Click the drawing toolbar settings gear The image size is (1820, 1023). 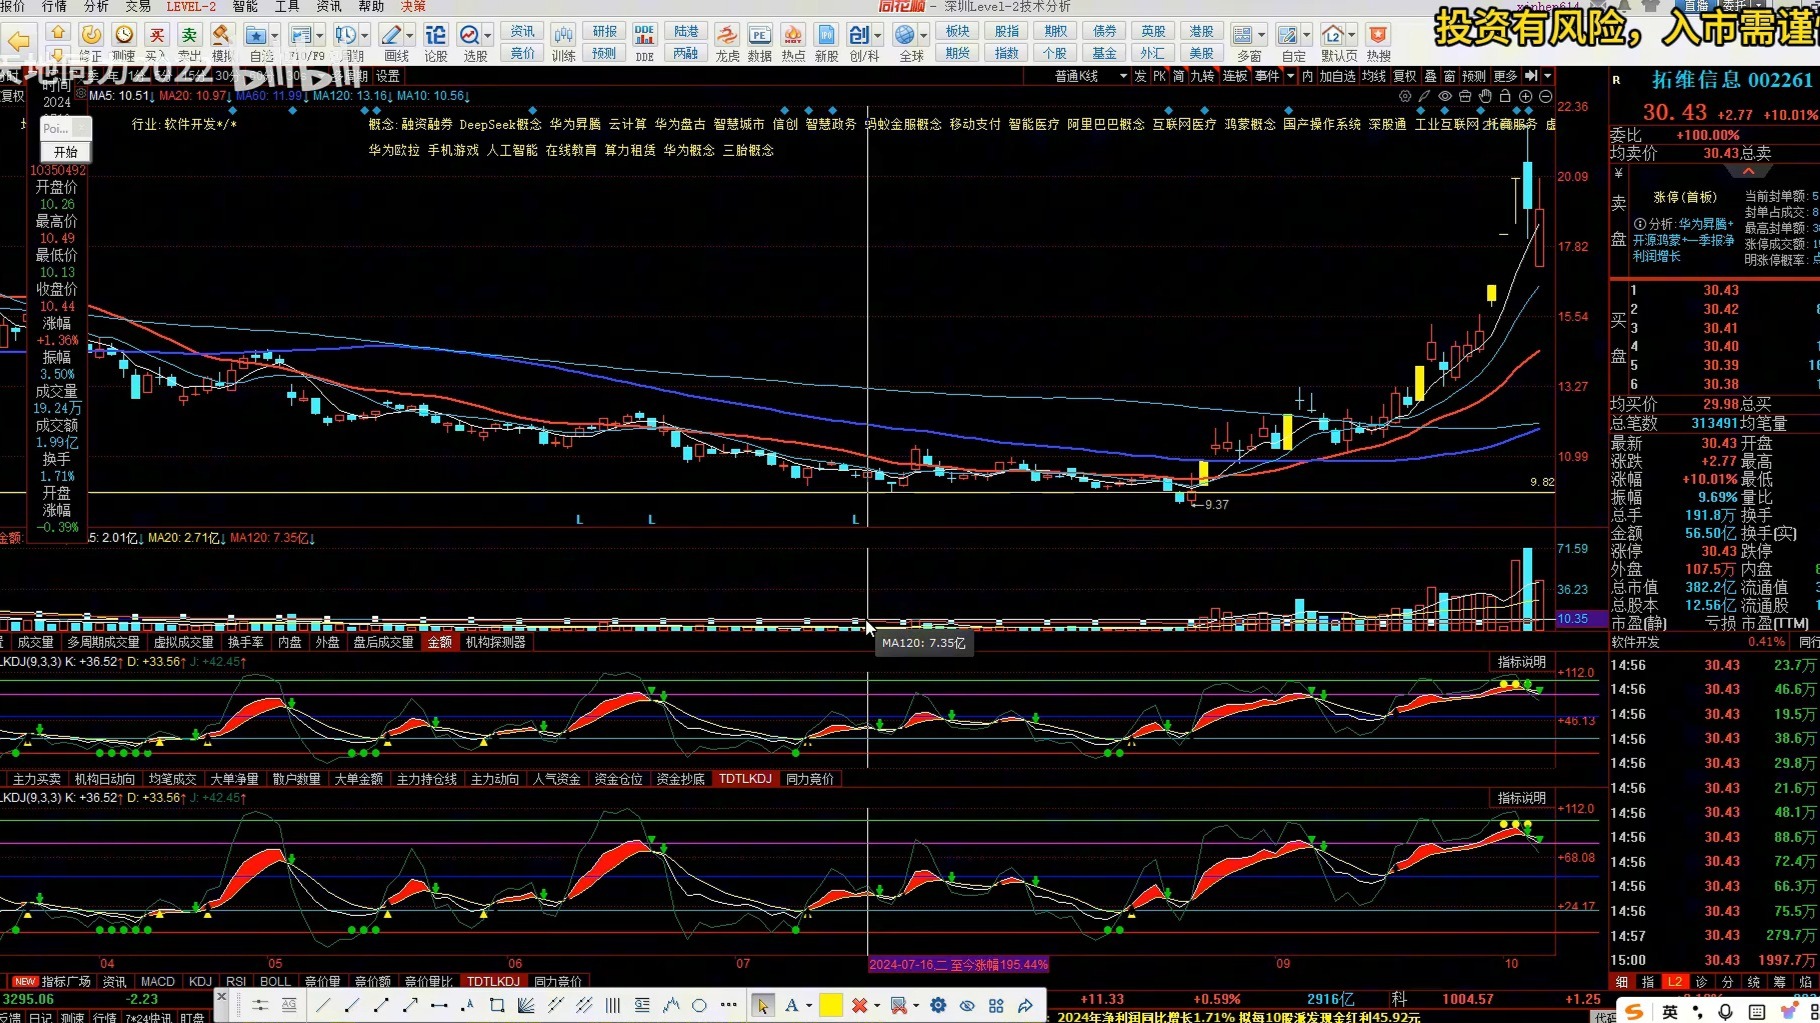coord(938,1005)
